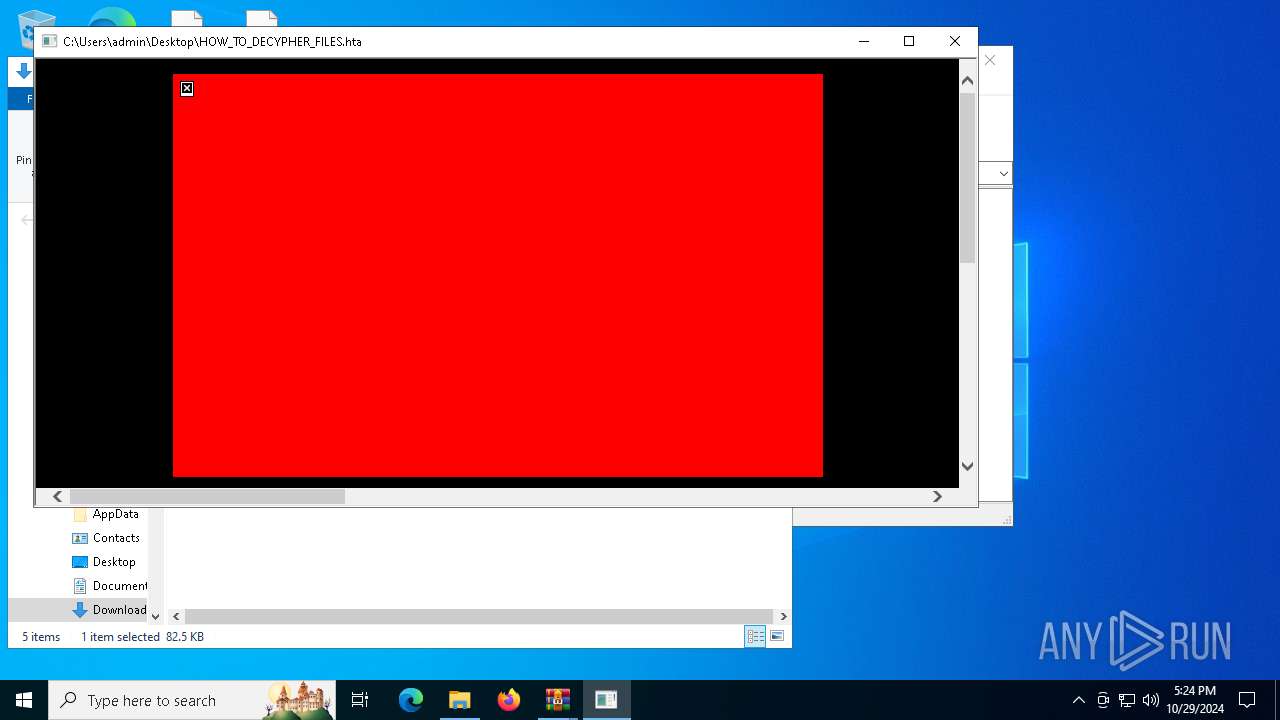Screen dimensions: 1280x720
Task: Select Desktop folder in Explorer tree
Action: 114,562
